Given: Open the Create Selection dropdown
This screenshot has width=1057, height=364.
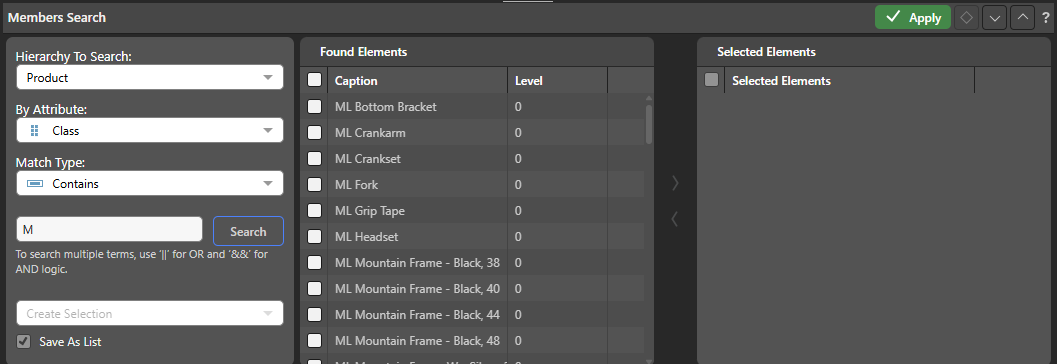Looking at the screenshot, I should 150,313.
